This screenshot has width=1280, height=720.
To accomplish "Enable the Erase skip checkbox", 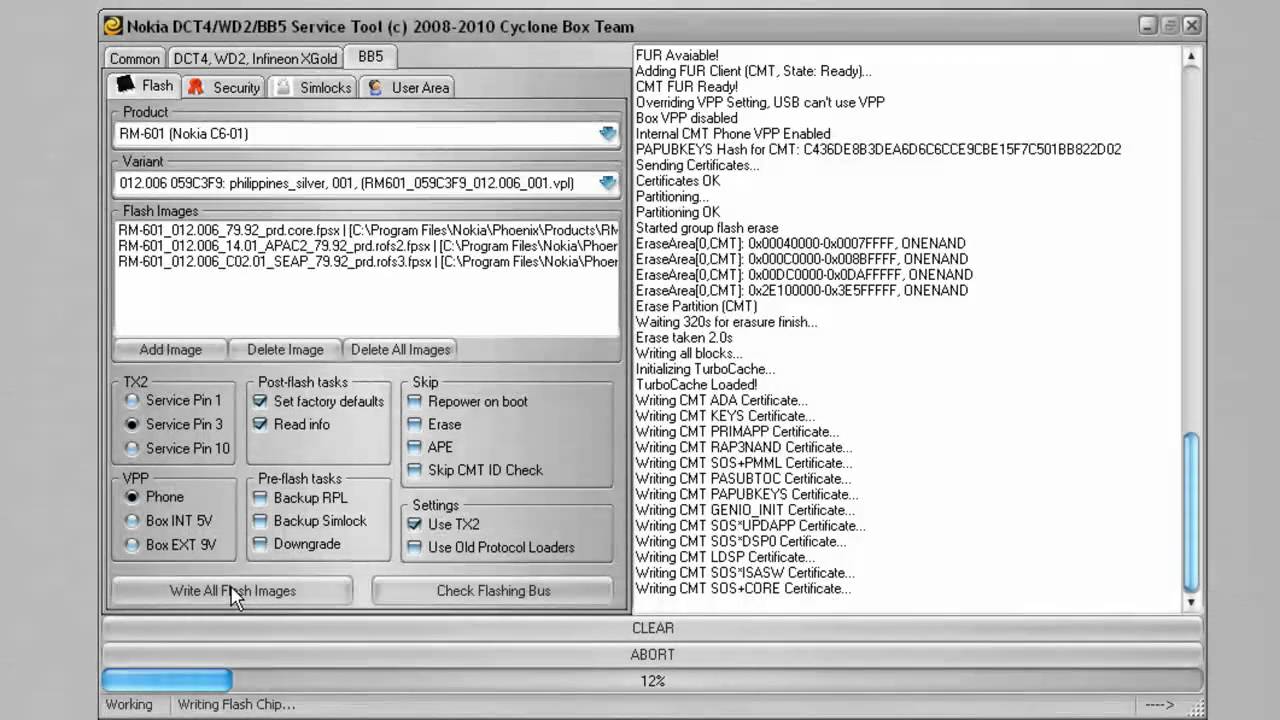I will coord(414,424).
